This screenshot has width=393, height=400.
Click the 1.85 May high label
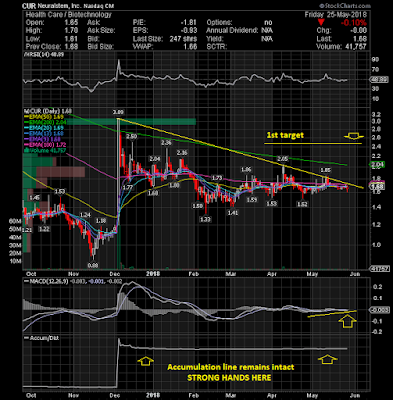(x=326, y=170)
